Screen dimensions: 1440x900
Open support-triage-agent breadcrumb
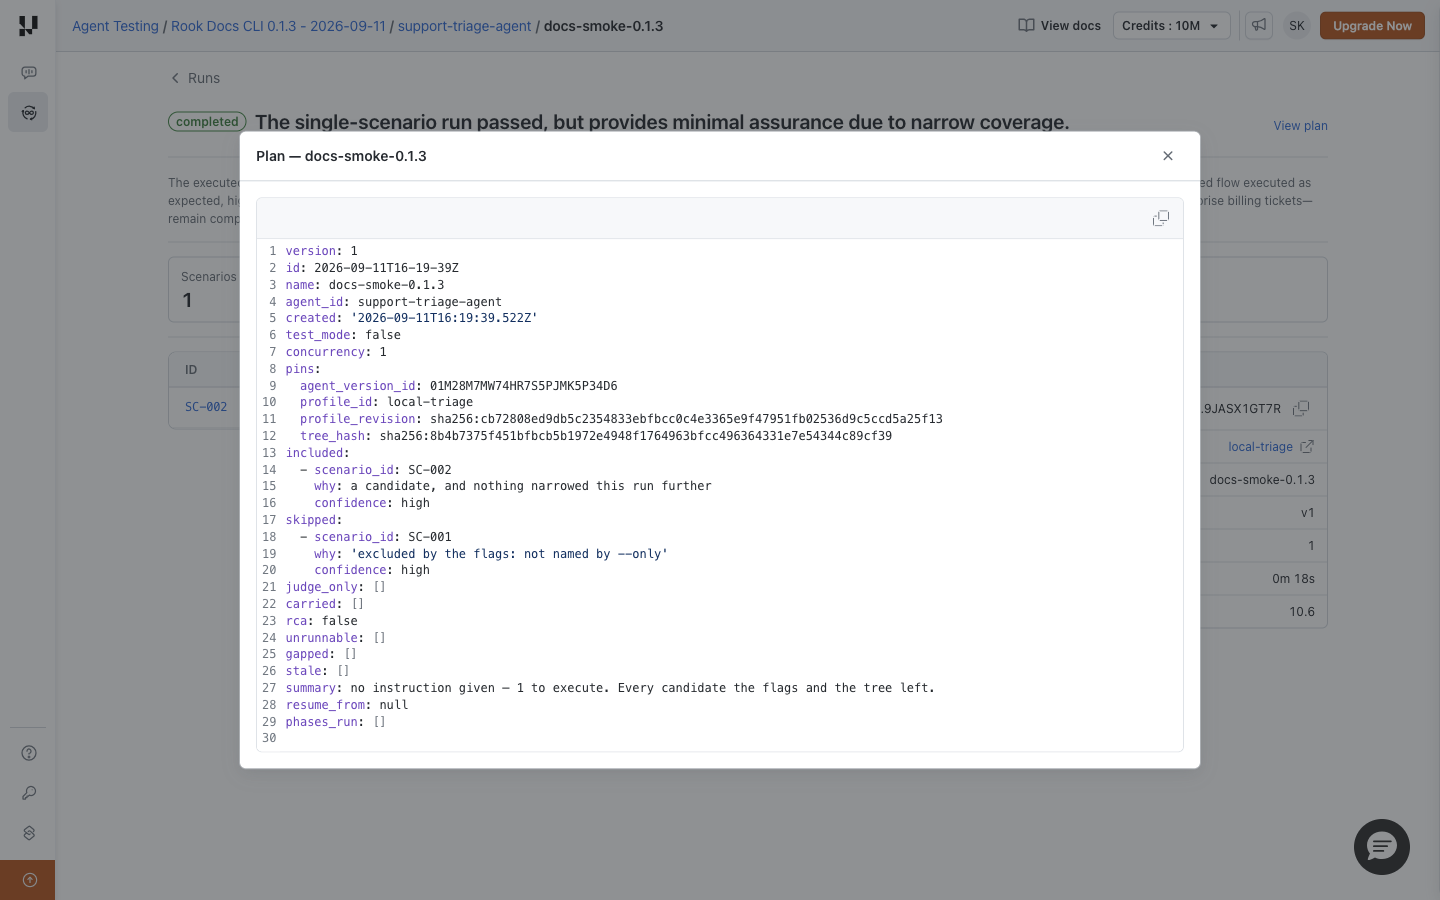[x=464, y=26]
